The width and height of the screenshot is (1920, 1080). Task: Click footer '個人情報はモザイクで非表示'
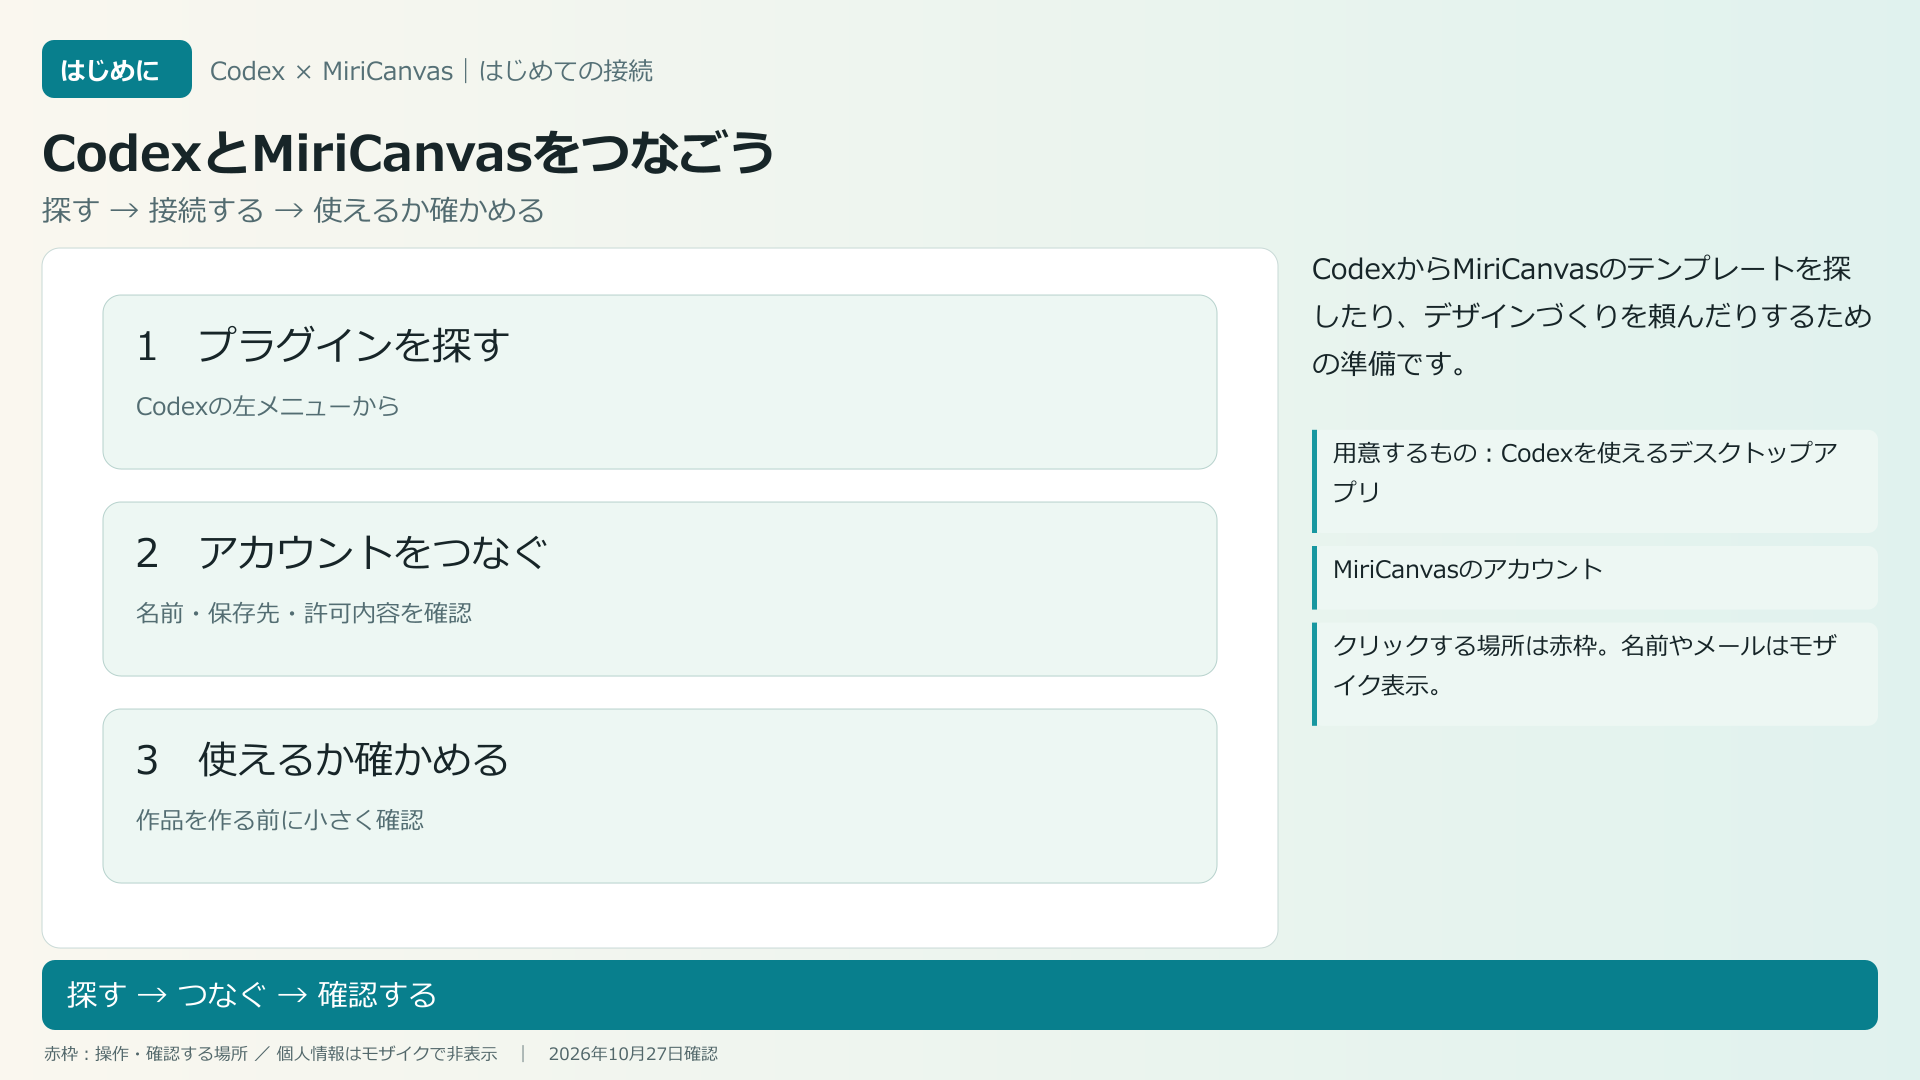[387, 1054]
